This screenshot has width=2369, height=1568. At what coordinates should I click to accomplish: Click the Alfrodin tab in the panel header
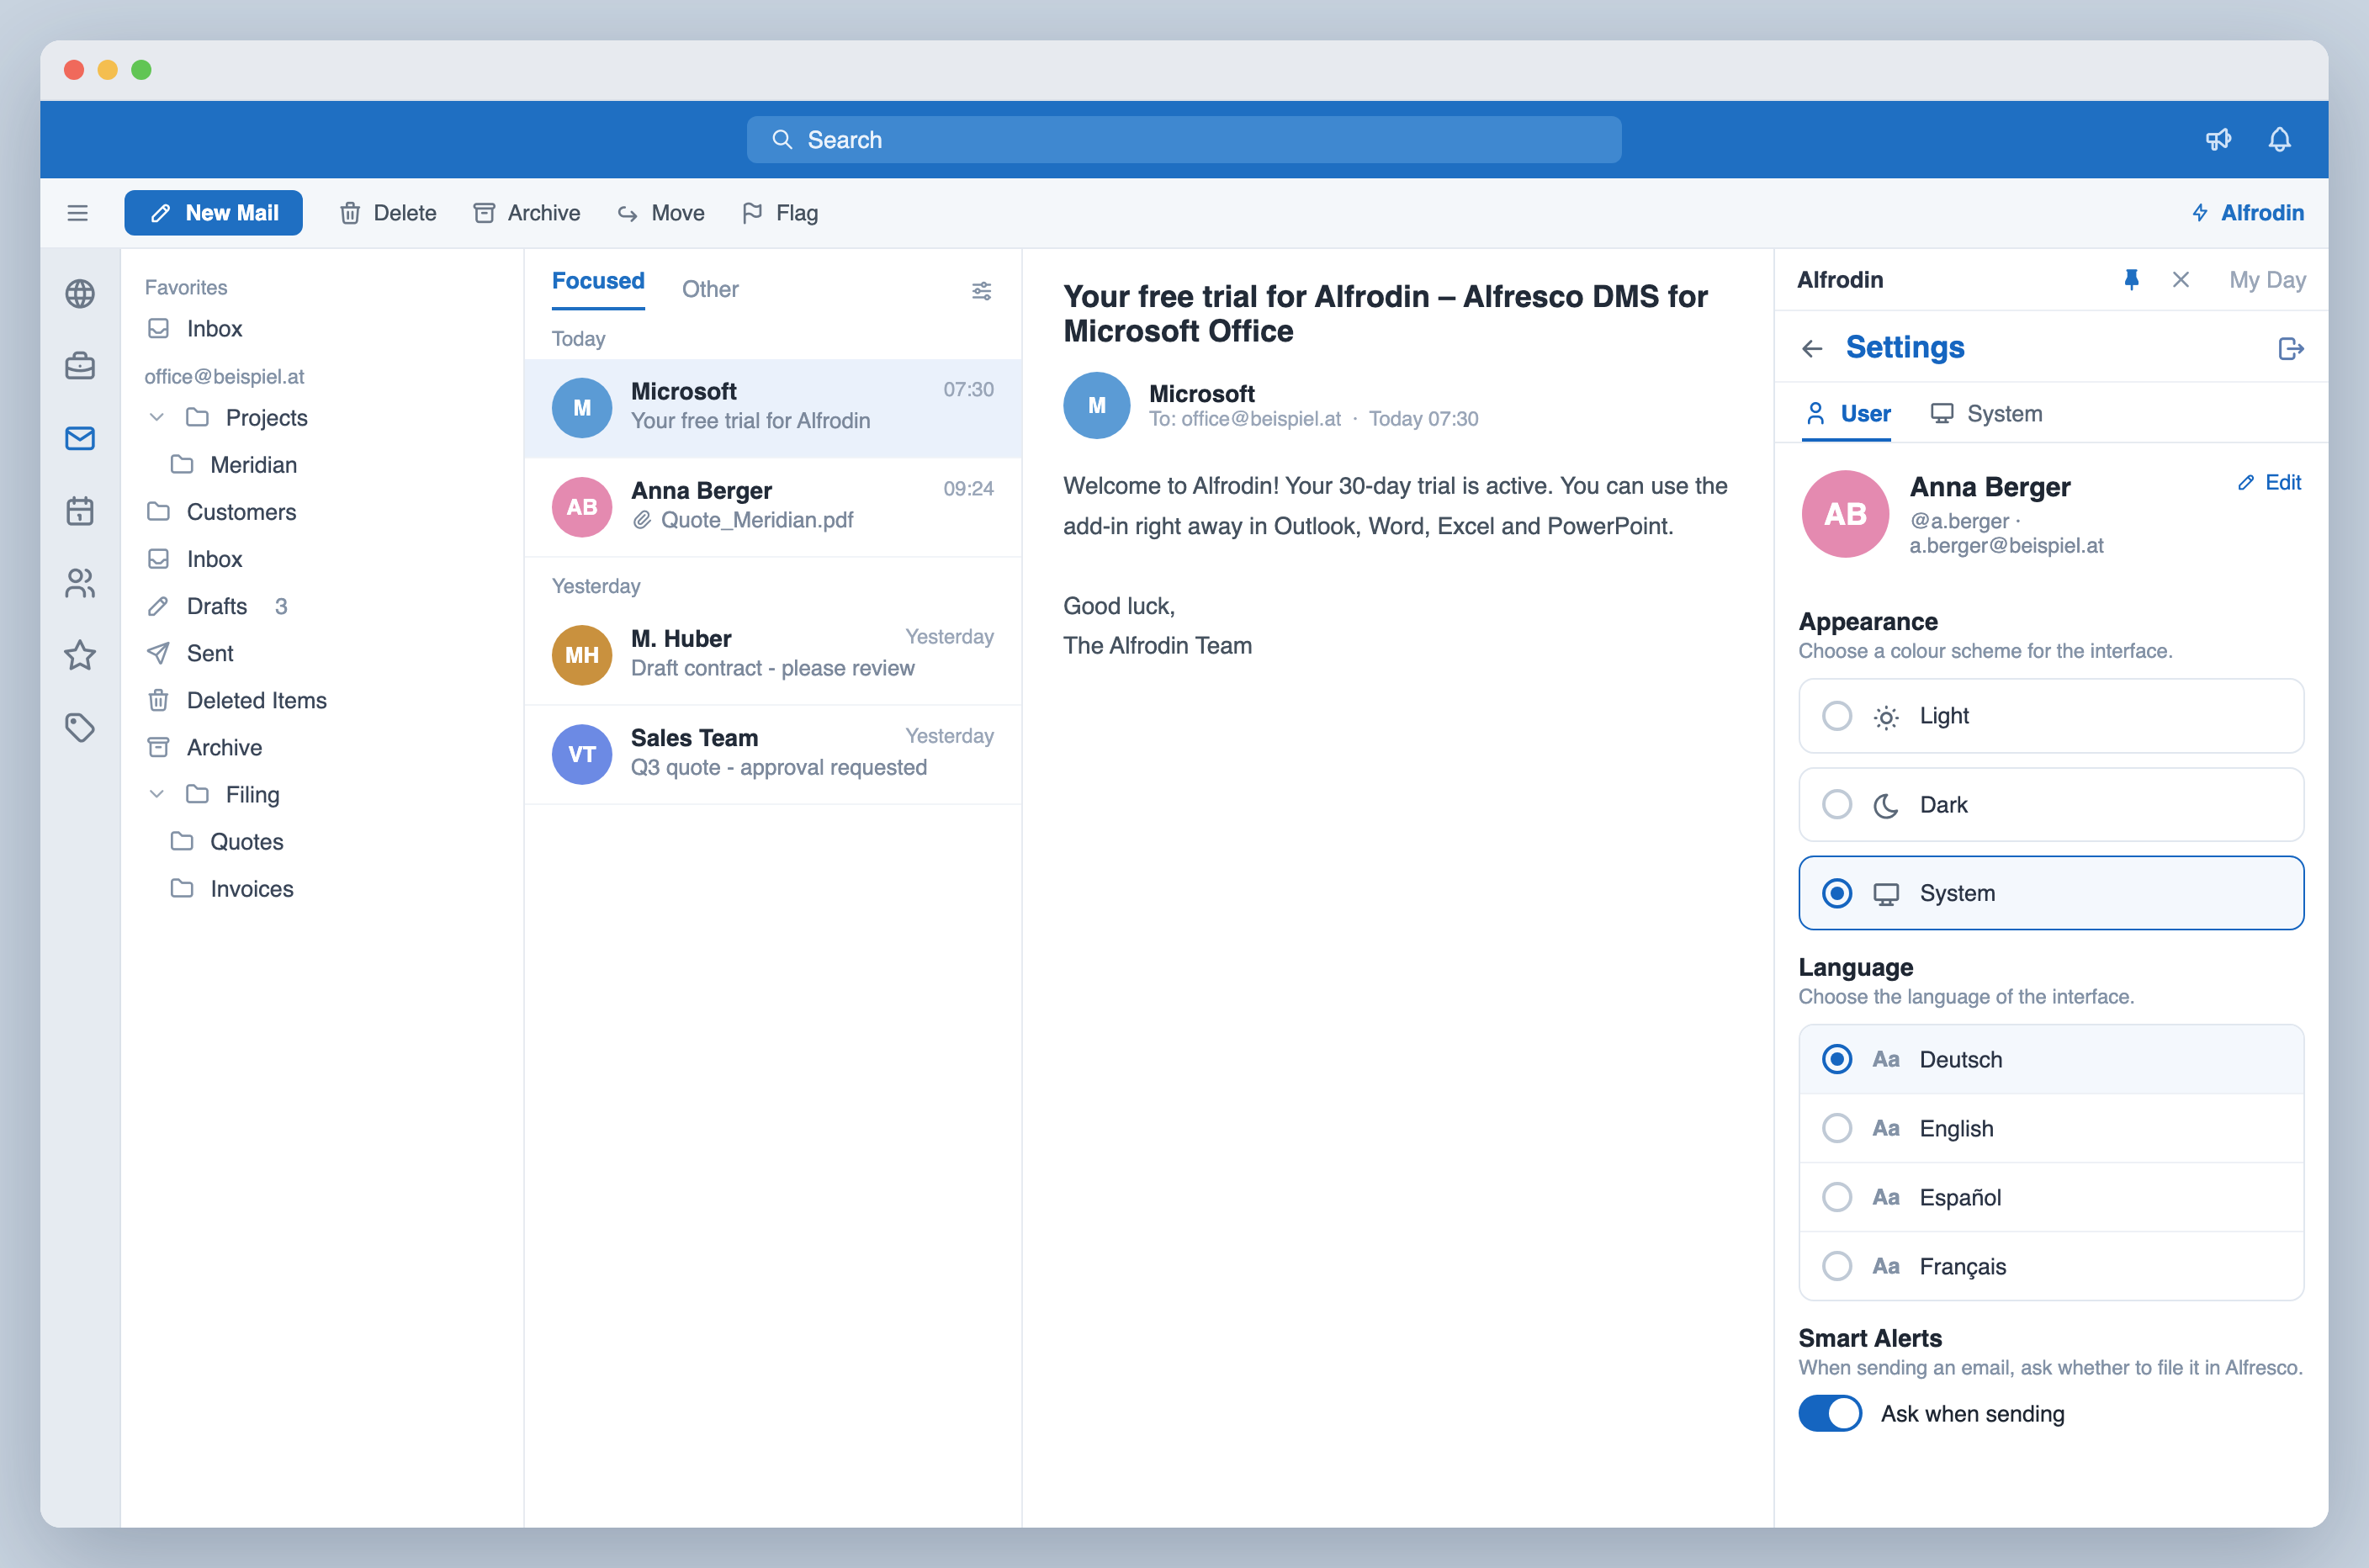pos(1840,280)
